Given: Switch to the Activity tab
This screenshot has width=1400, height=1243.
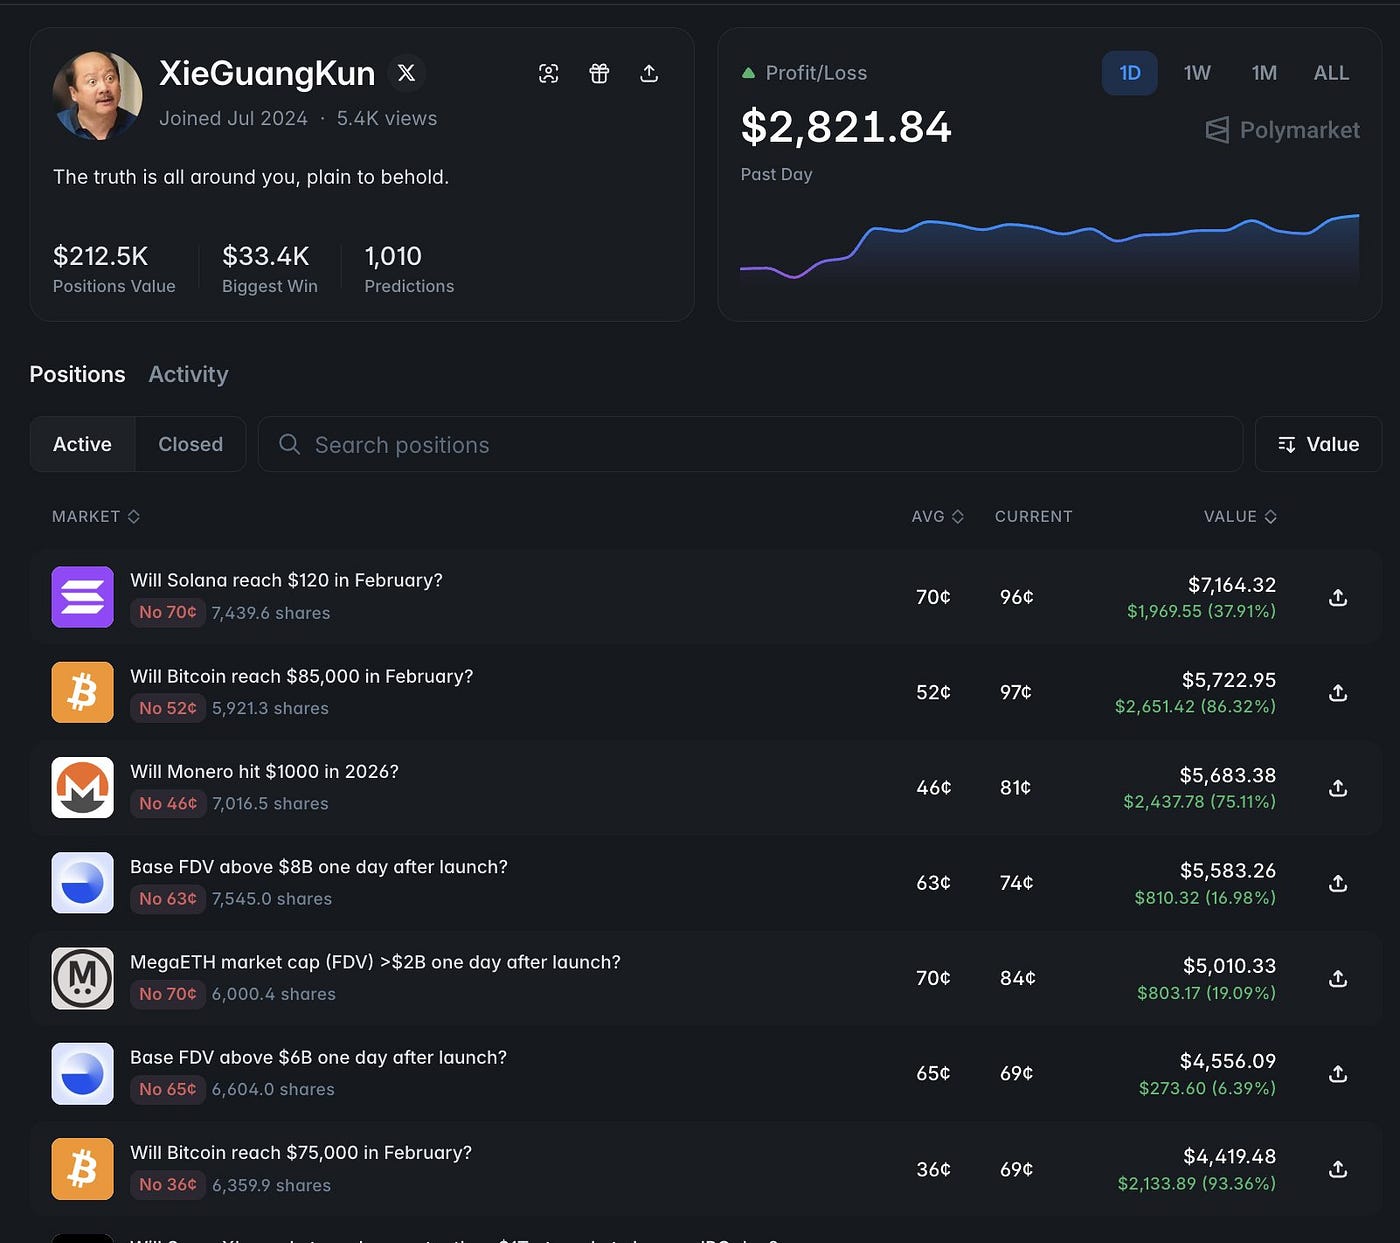Looking at the screenshot, I should pos(188,374).
